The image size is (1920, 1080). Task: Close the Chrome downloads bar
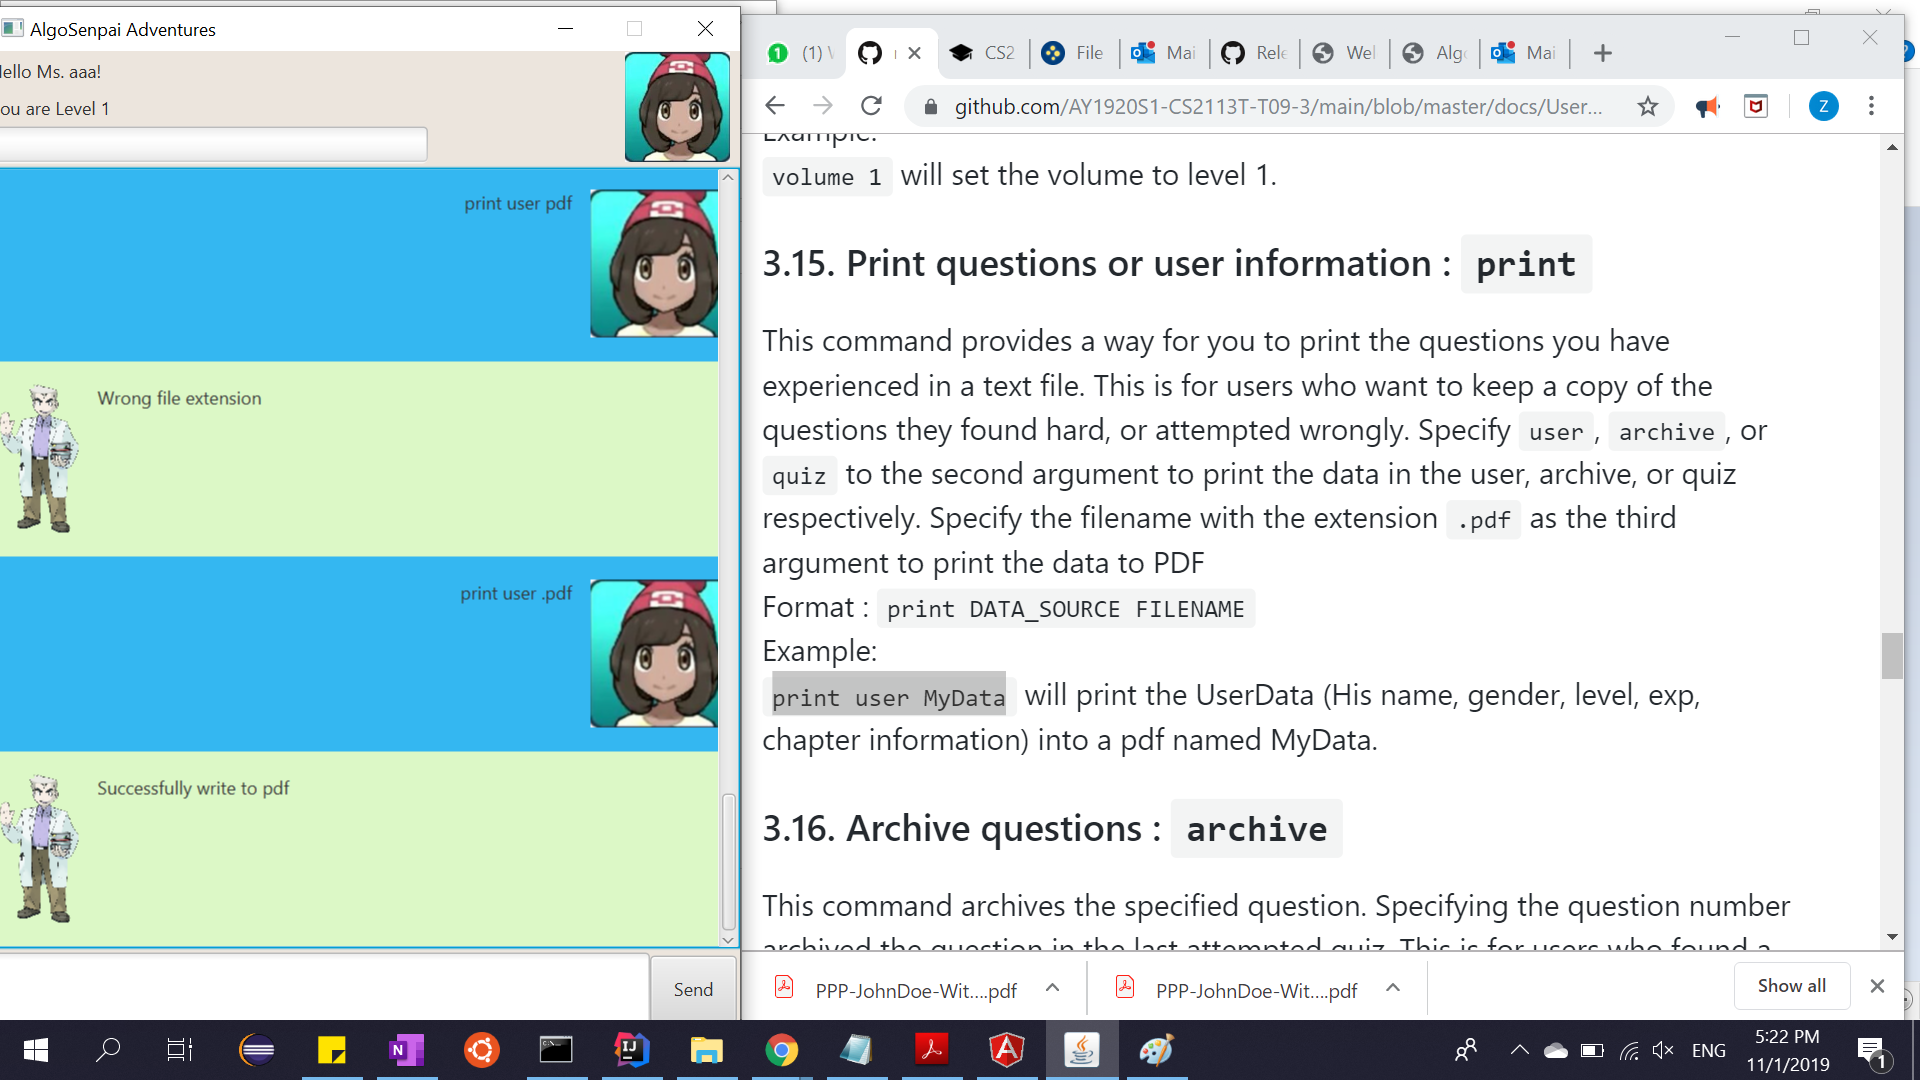(1877, 986)
